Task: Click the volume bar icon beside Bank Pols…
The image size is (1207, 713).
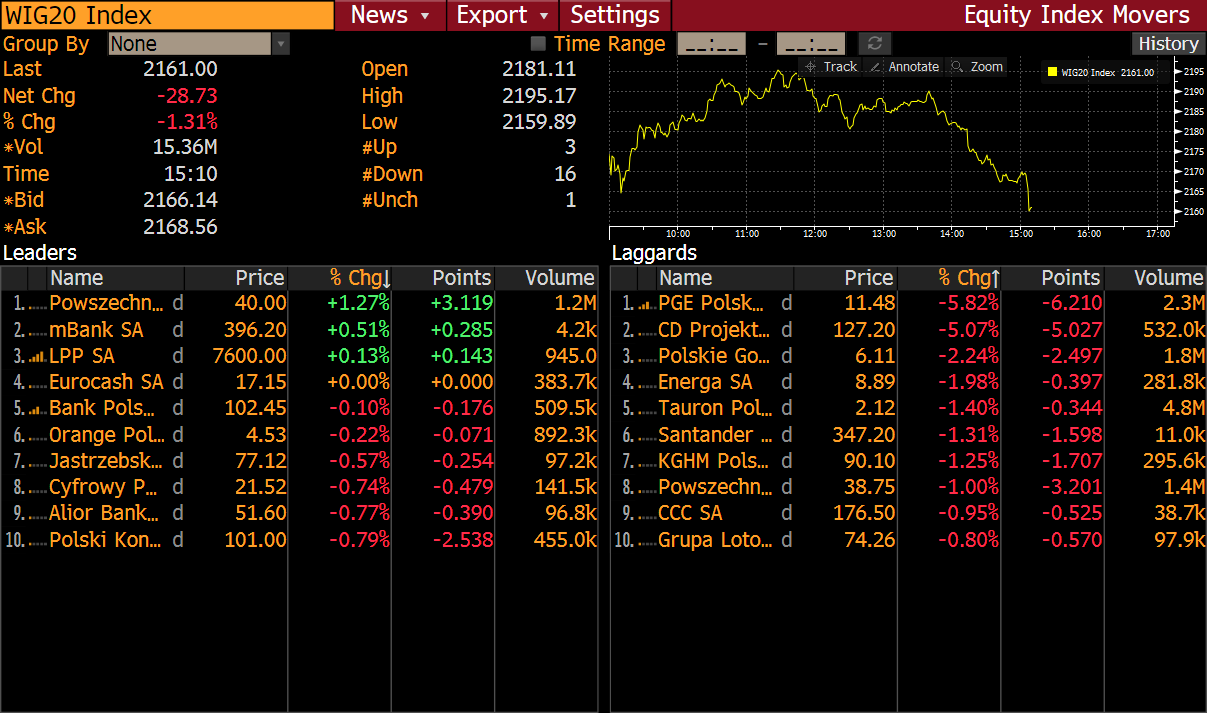Action: [38, 409]
